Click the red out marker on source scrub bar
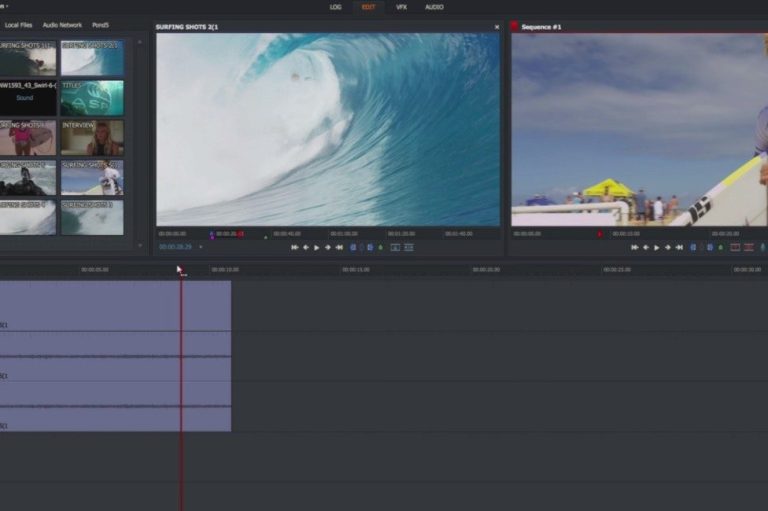 [x=241, y=234]
